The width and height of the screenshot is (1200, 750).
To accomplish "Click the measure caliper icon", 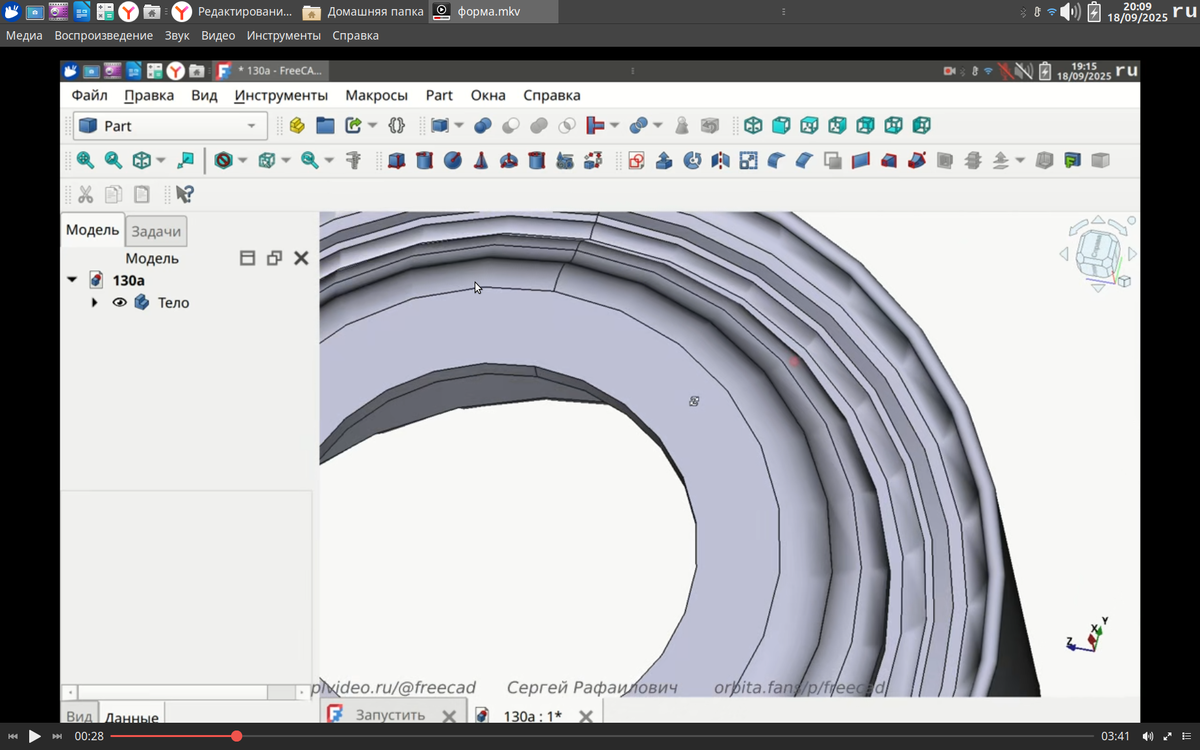I will click(x=353, y=160).
